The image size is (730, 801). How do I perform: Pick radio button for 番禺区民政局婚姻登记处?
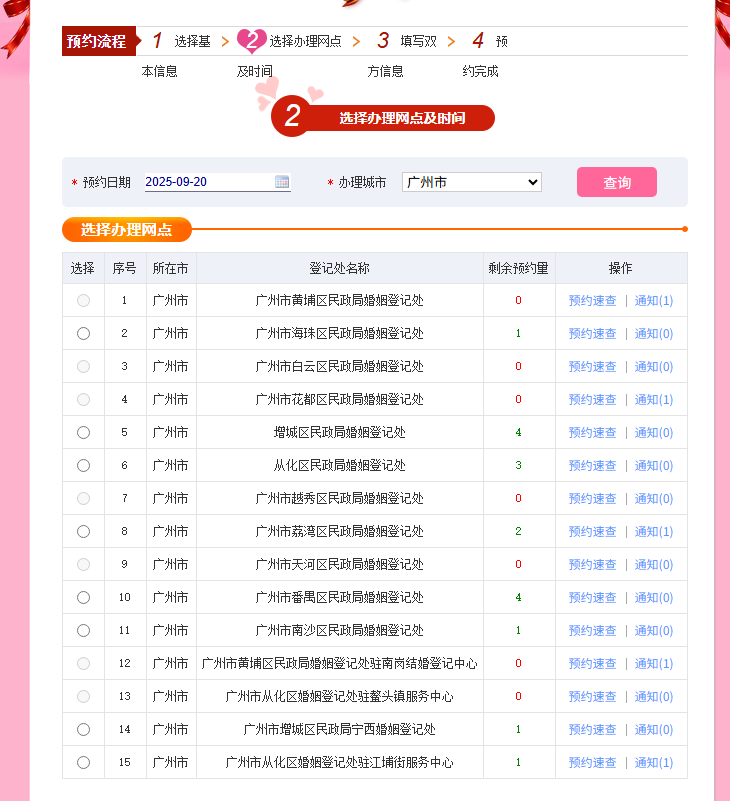point(83,597)
